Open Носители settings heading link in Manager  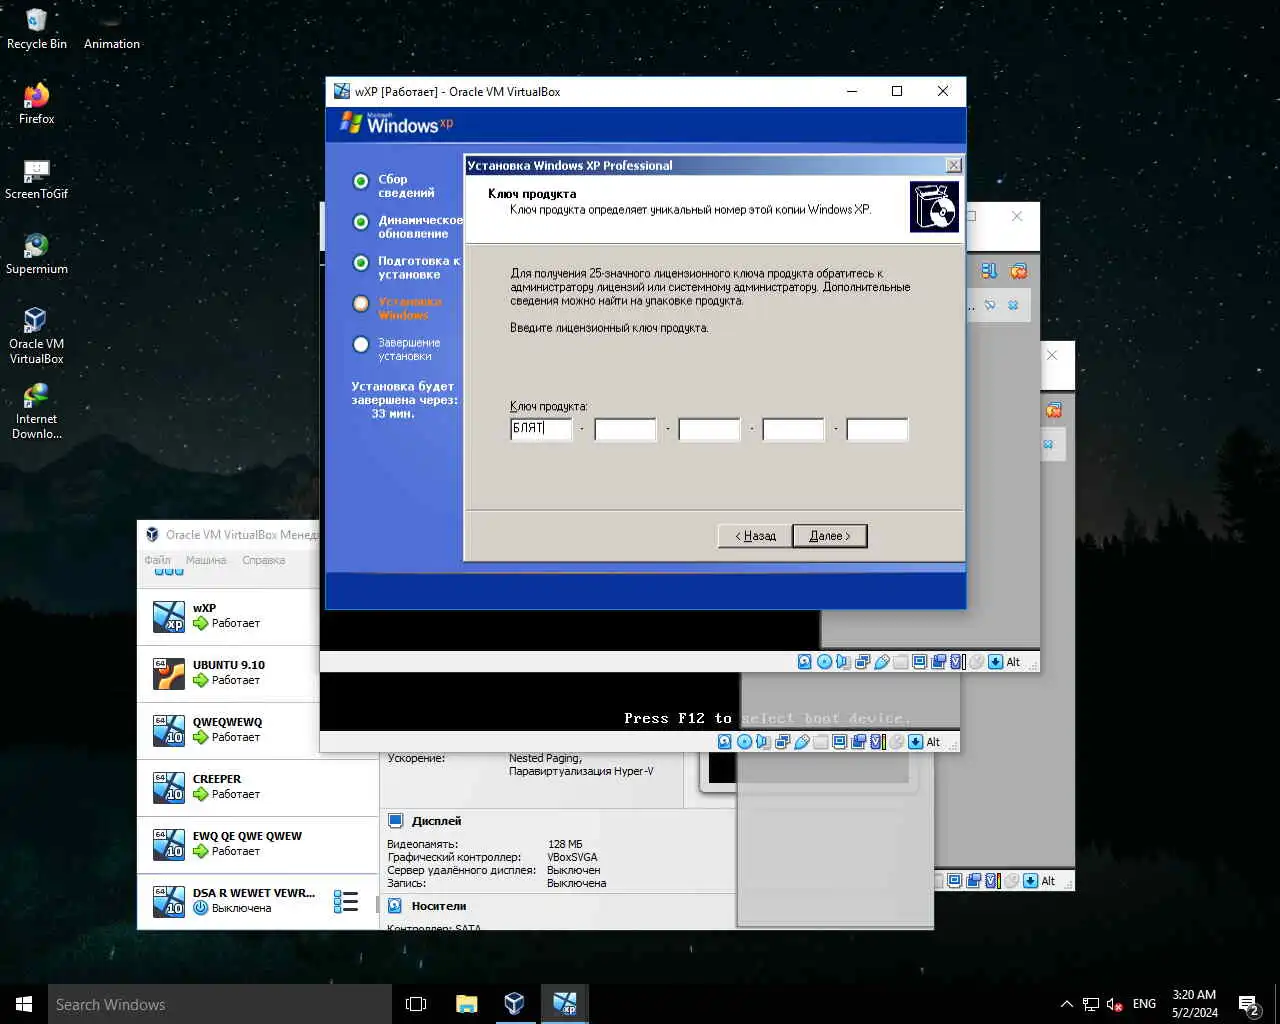pyautogui.click(x=439, y=906)
